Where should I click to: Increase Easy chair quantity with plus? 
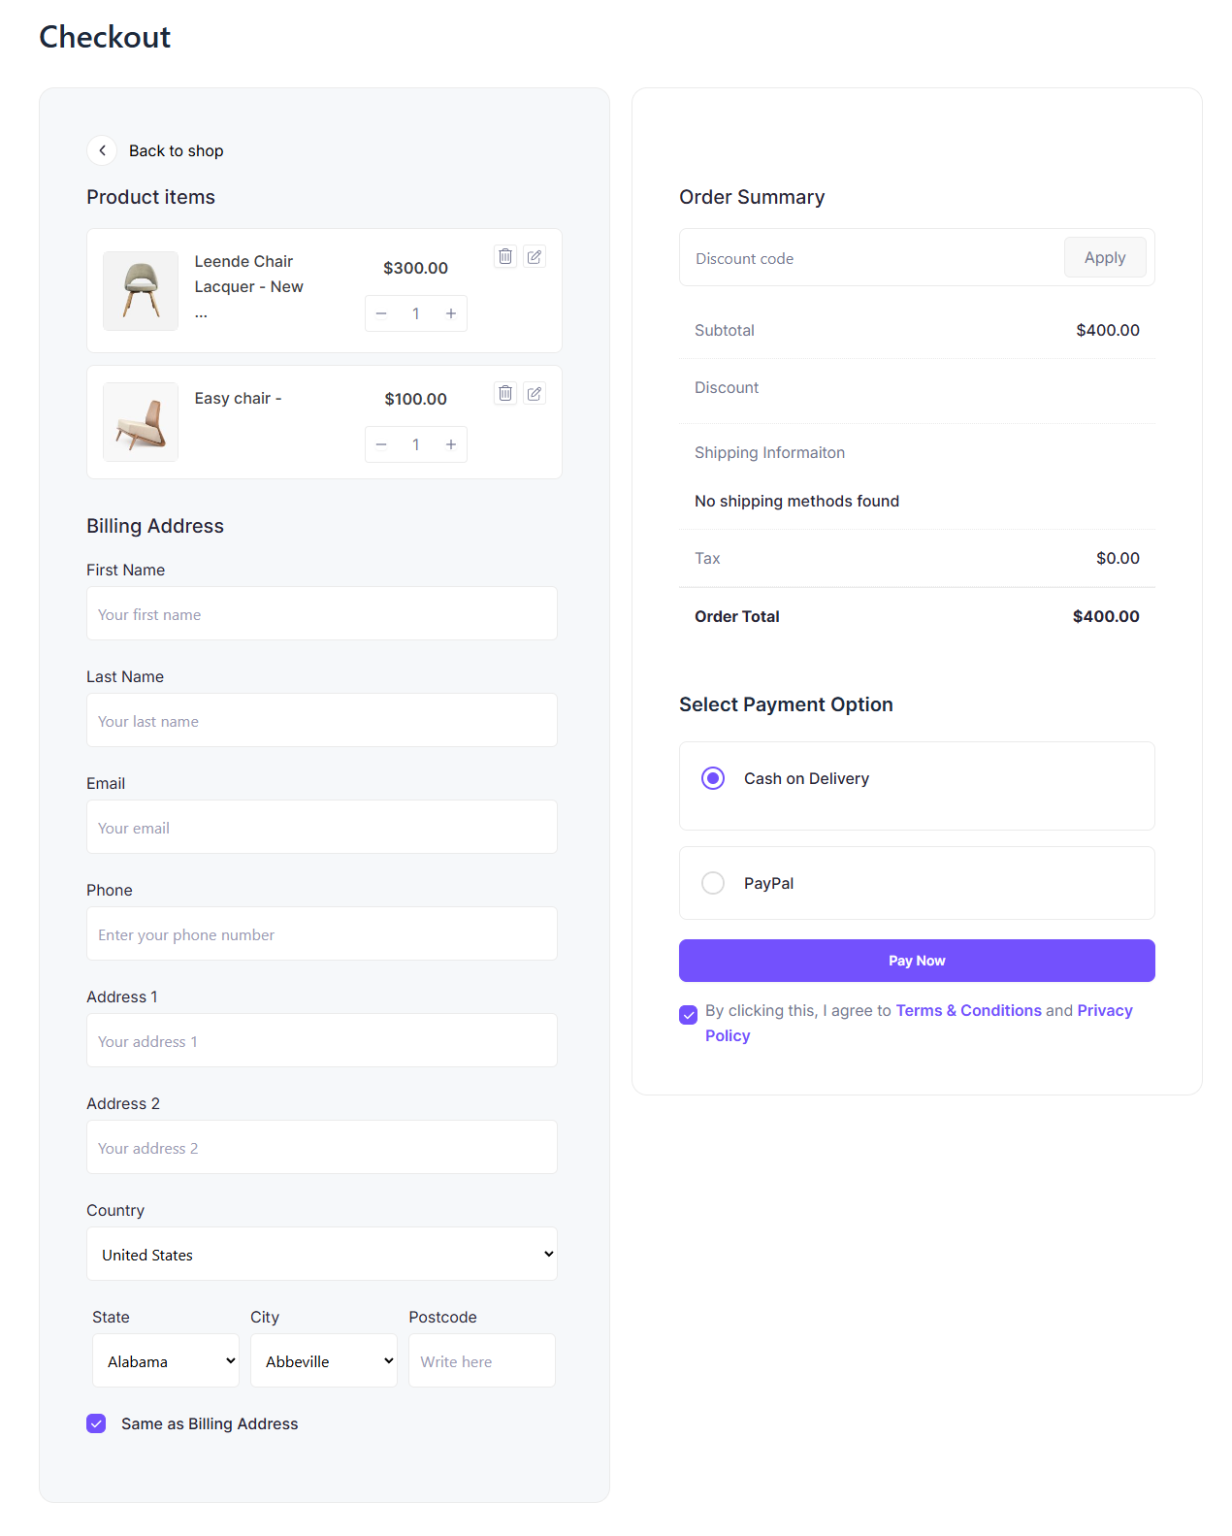coord(451,445)
